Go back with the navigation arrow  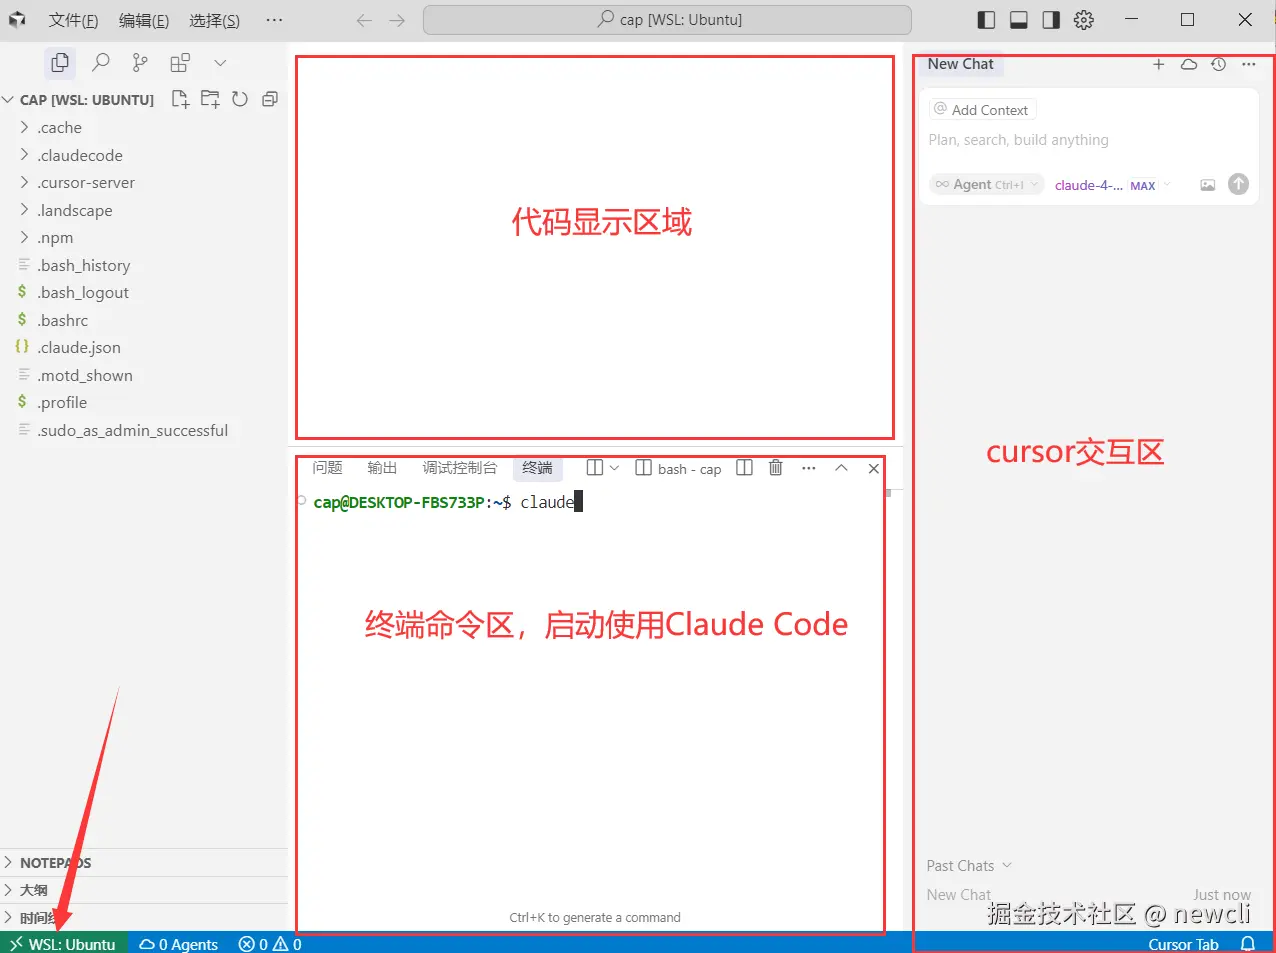pyautogui.click(x=364, y=20)
